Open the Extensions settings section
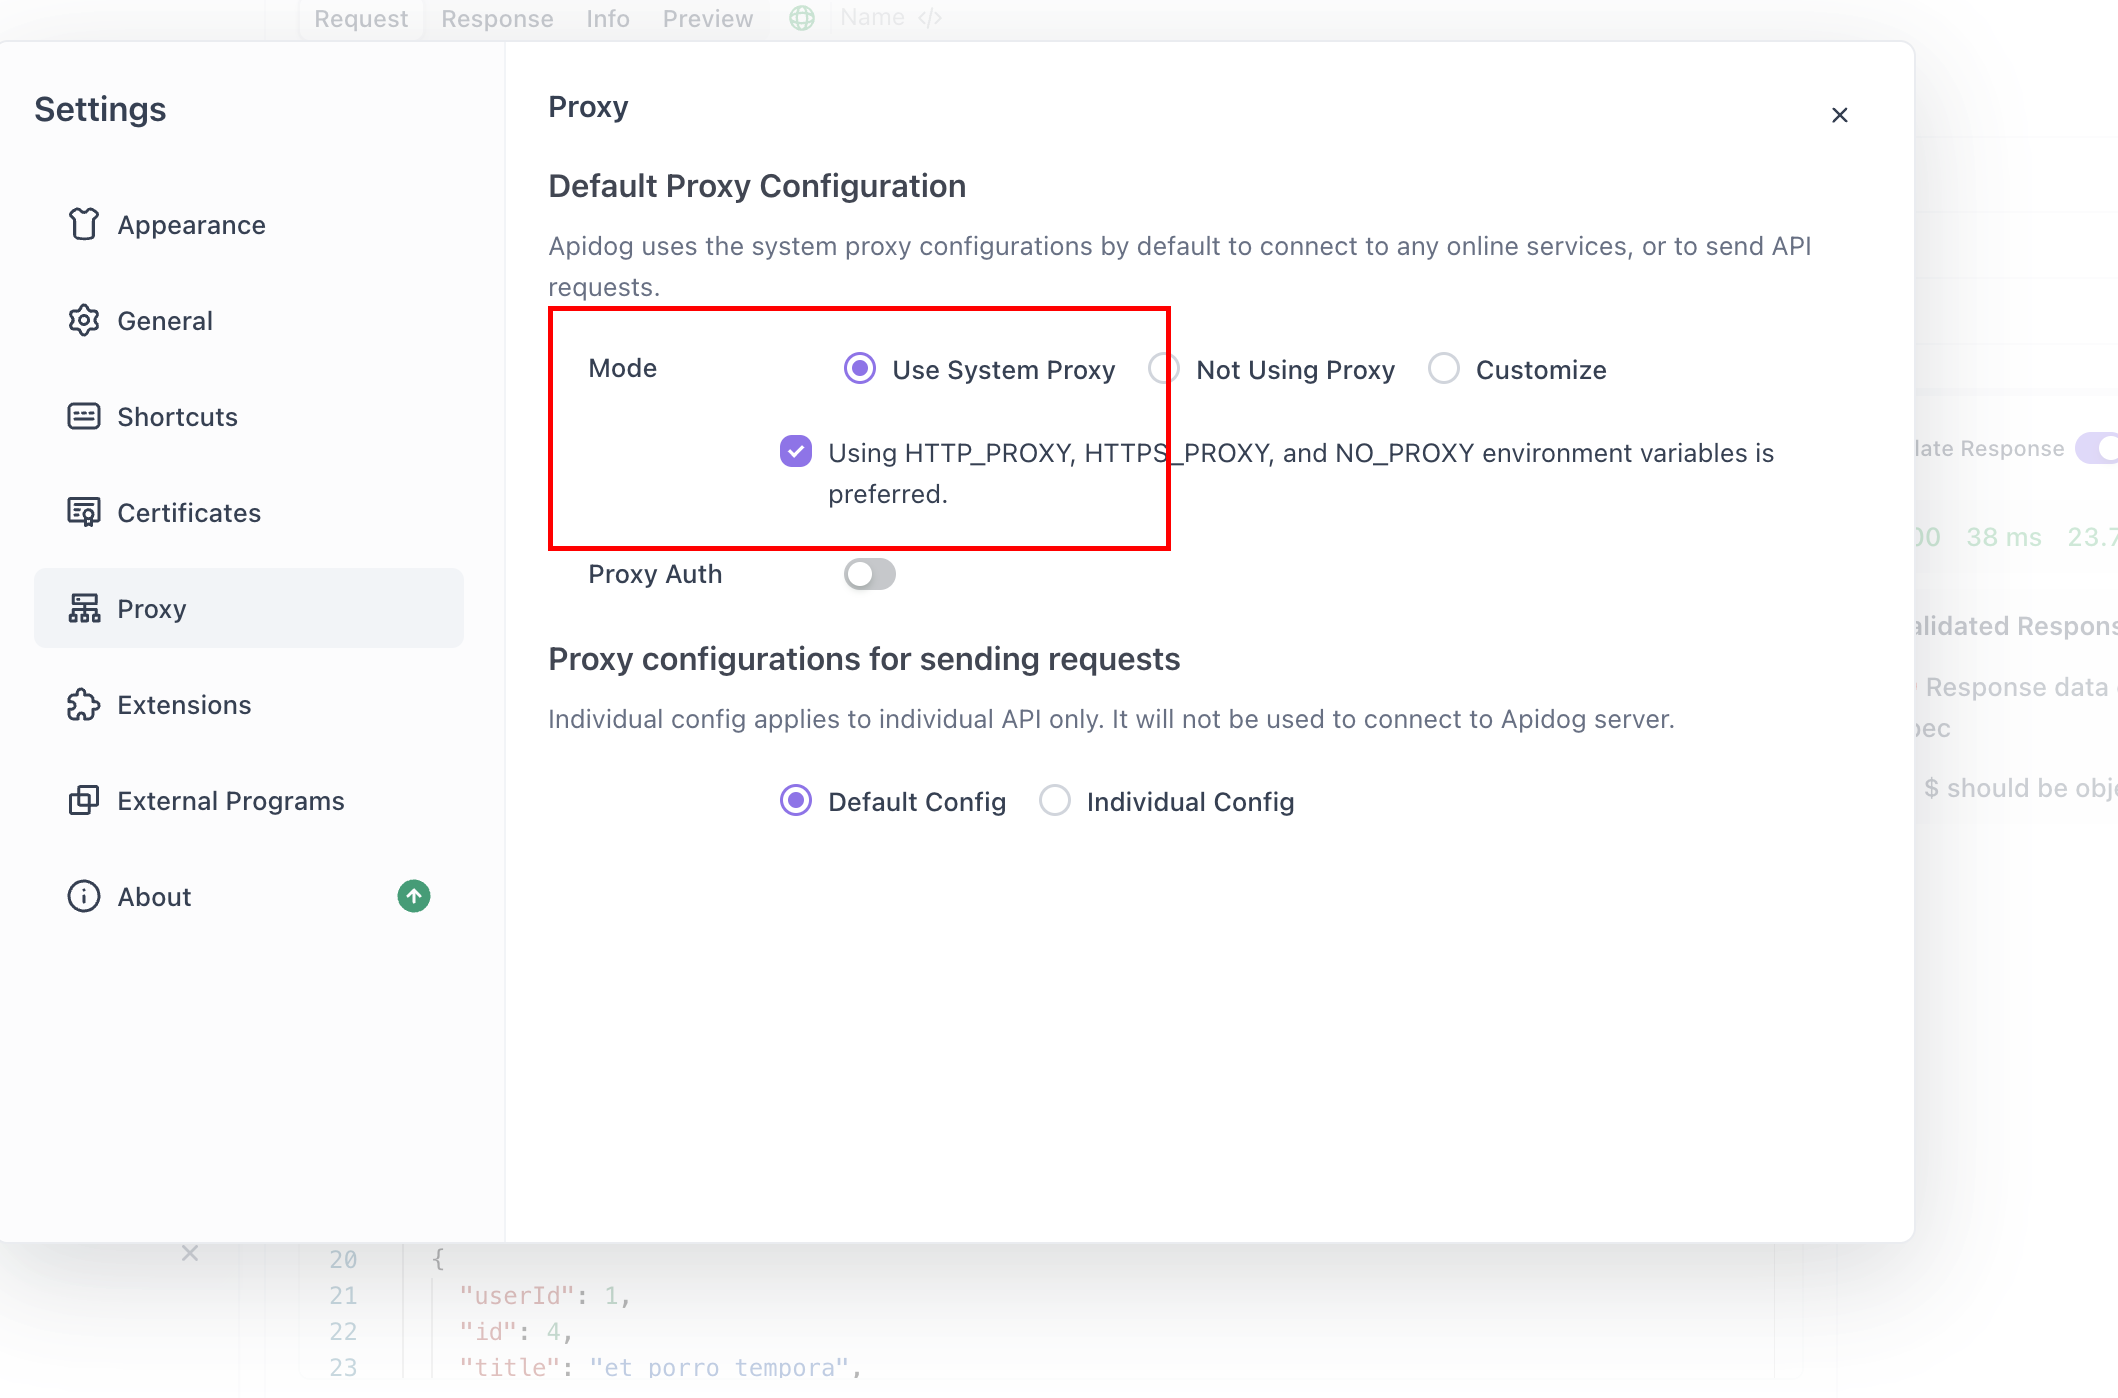The width and height of the screenshot is (2118, 1398). [184, 704]
